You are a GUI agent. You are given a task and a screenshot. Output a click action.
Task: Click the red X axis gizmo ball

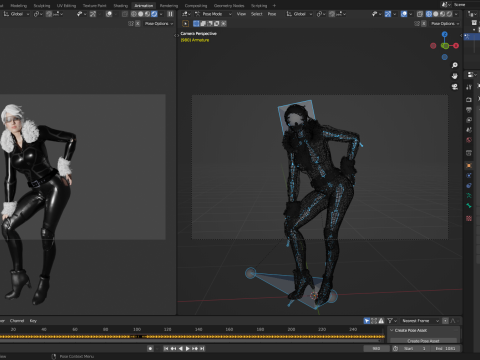tap(456, 46)
